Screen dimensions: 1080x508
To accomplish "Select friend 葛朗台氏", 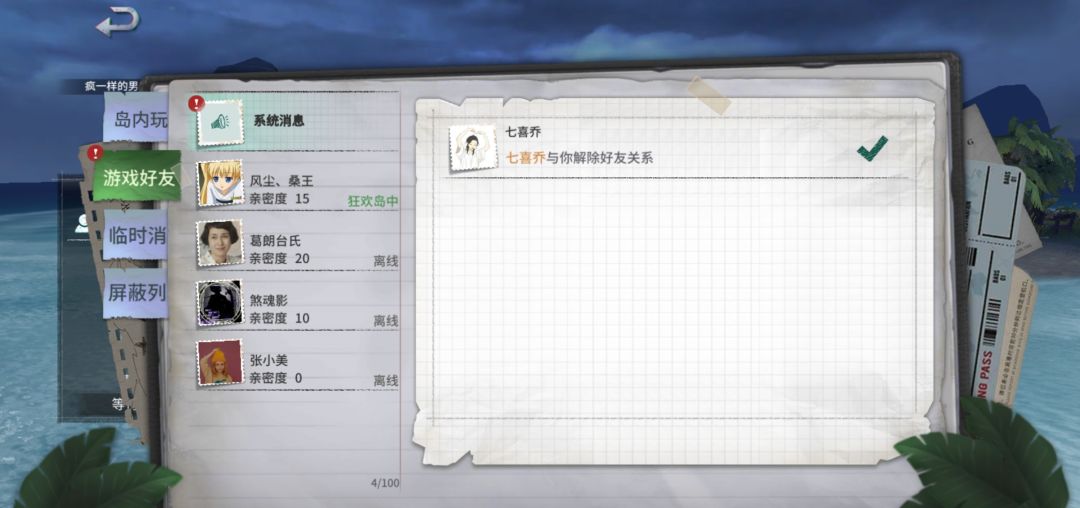I will click(297, 243).
